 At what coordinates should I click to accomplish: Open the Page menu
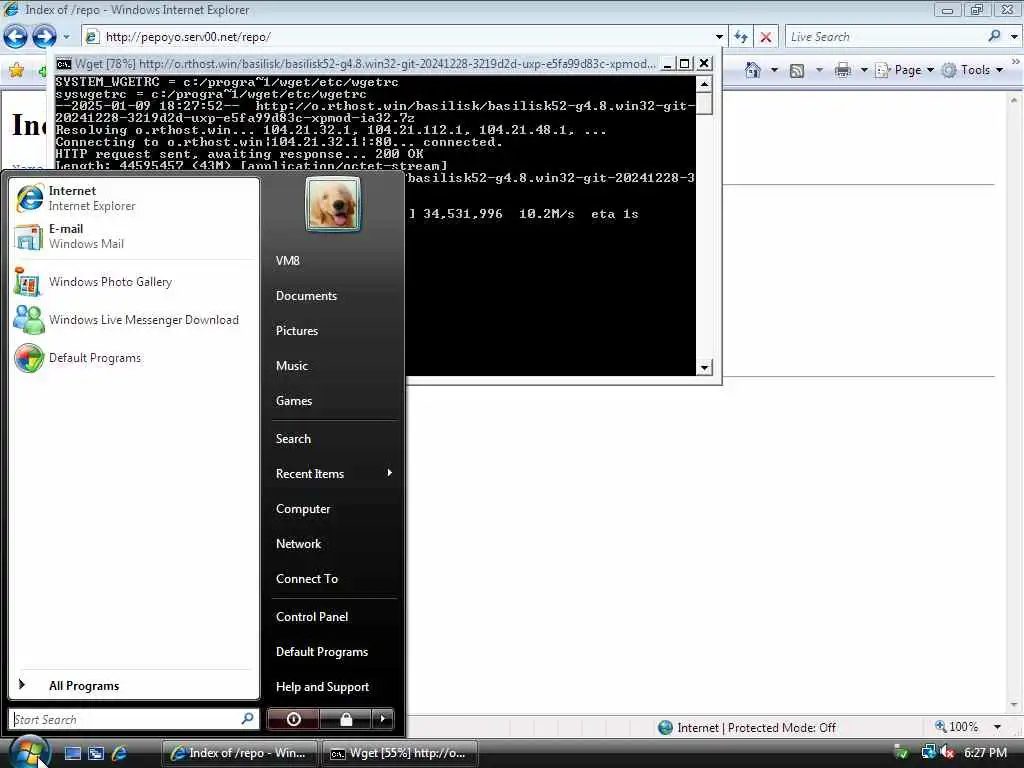pos(904,70)
